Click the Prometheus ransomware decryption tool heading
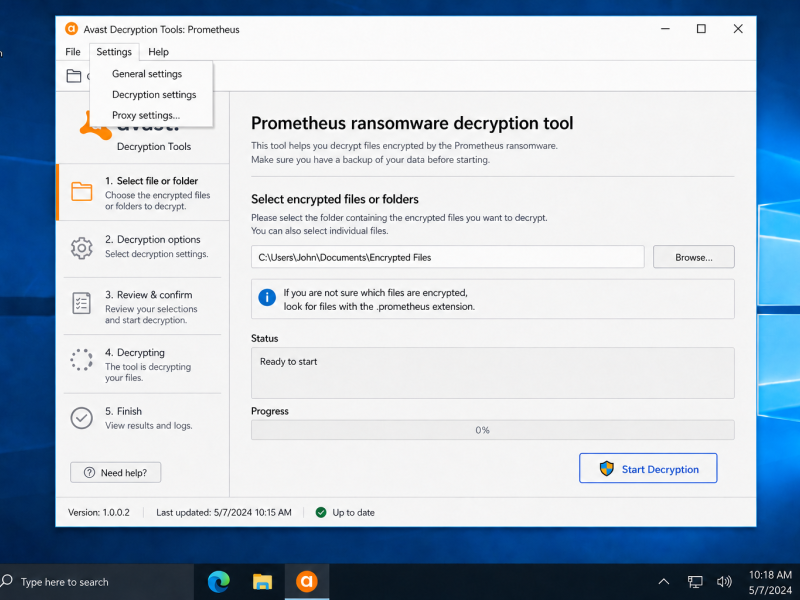The width and height of the screenshot is (800, 600). click(x=412, y=123)
